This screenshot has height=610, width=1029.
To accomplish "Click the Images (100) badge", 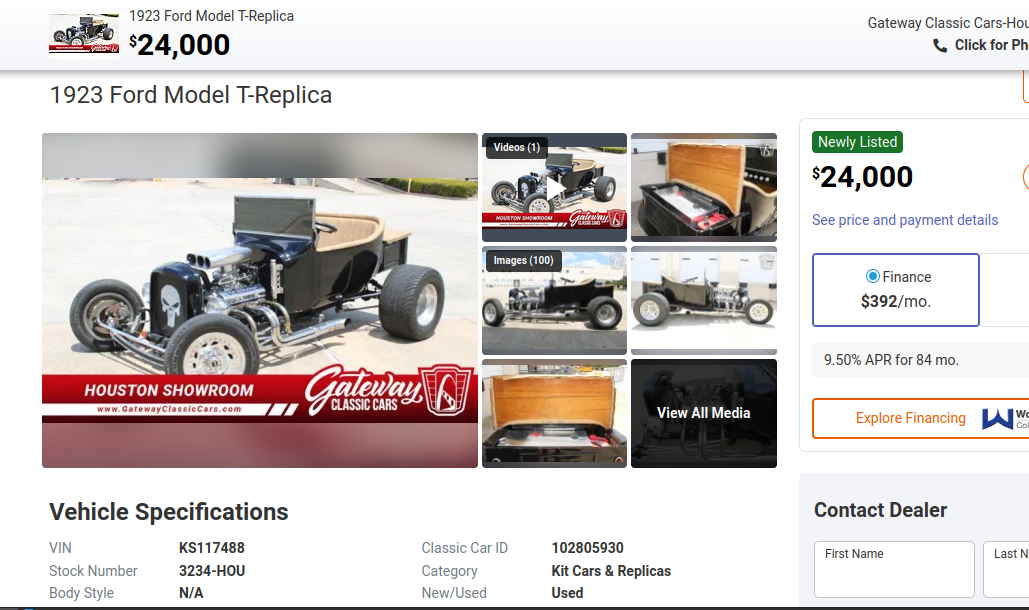I will pos(523,260).
